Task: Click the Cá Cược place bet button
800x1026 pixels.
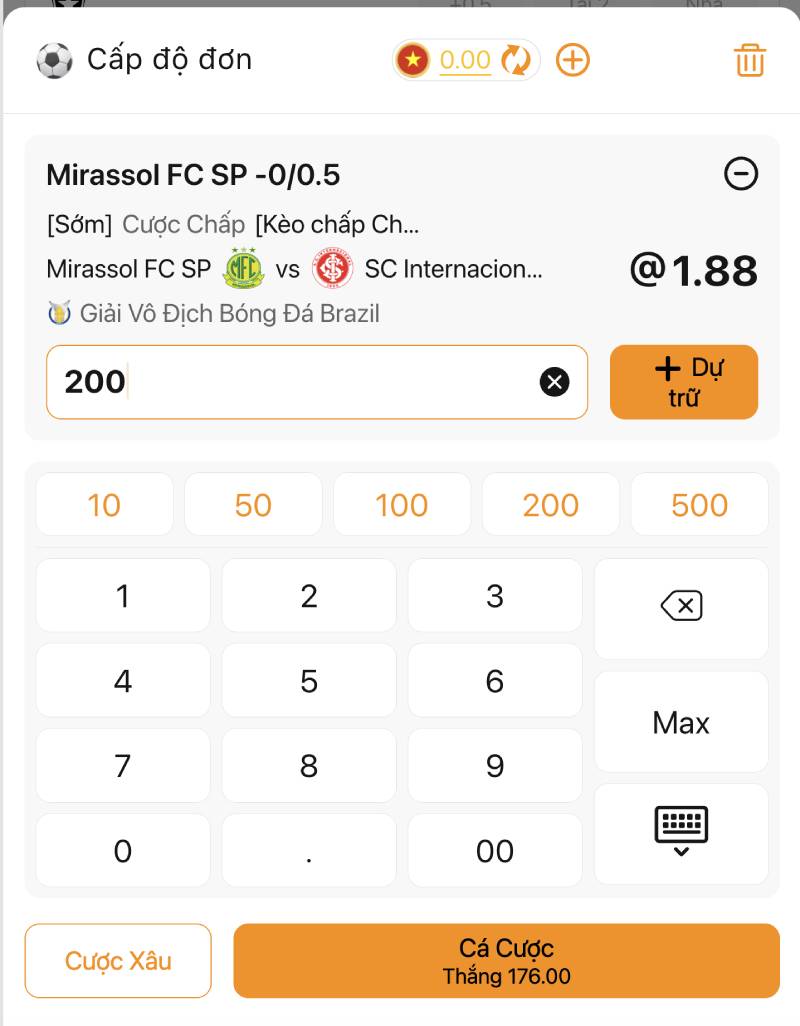Action: click(506, 960)
